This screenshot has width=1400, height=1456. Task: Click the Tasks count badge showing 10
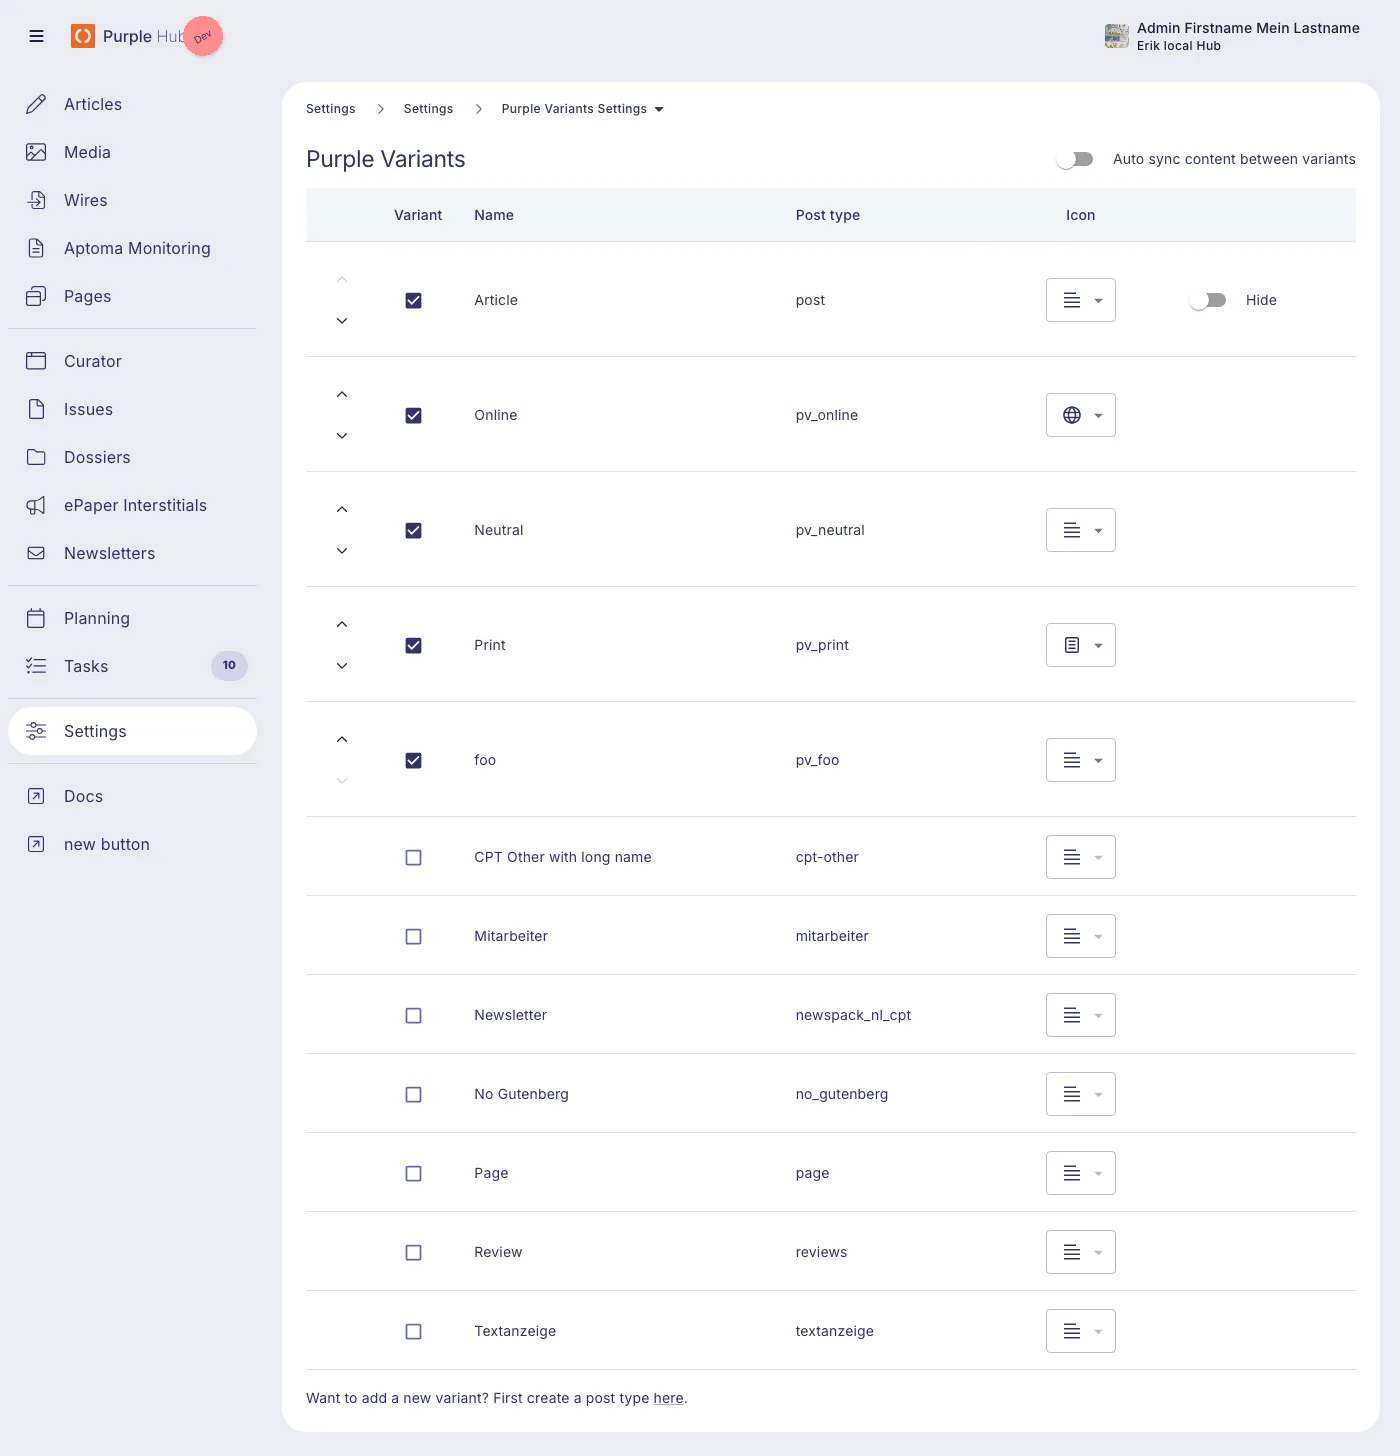[229, 665]
